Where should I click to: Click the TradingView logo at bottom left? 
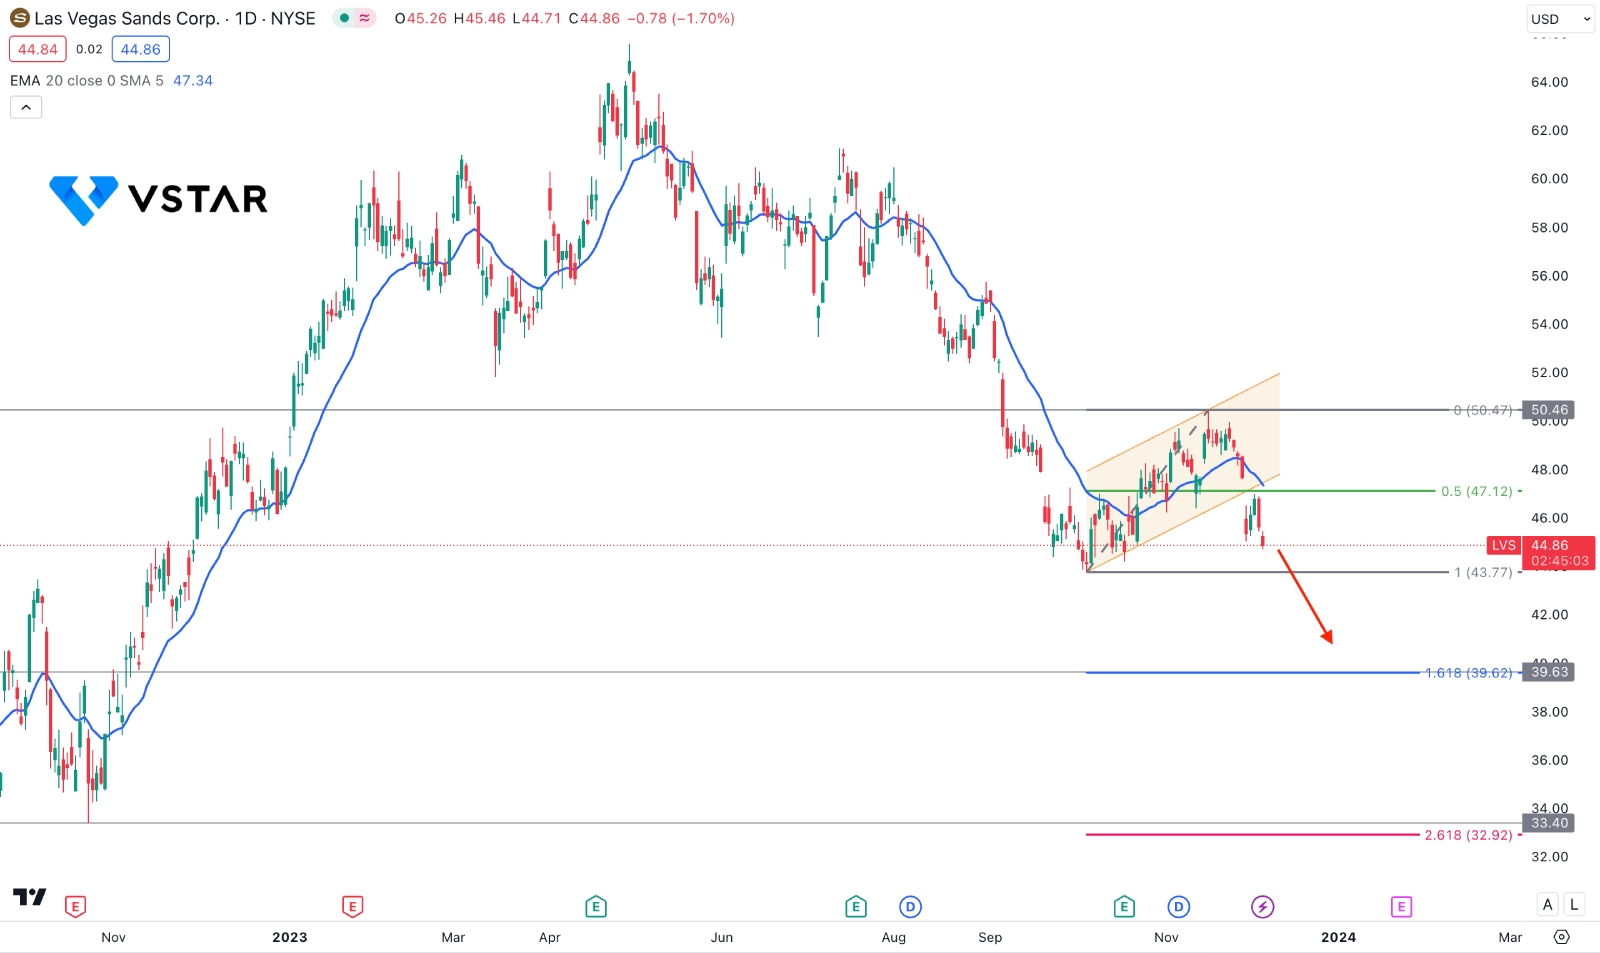(x=30, y=897)
